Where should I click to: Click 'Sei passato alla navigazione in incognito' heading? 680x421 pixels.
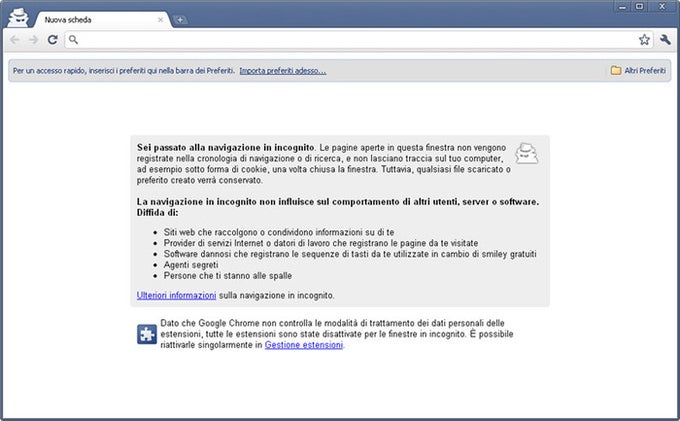point(226,147)
